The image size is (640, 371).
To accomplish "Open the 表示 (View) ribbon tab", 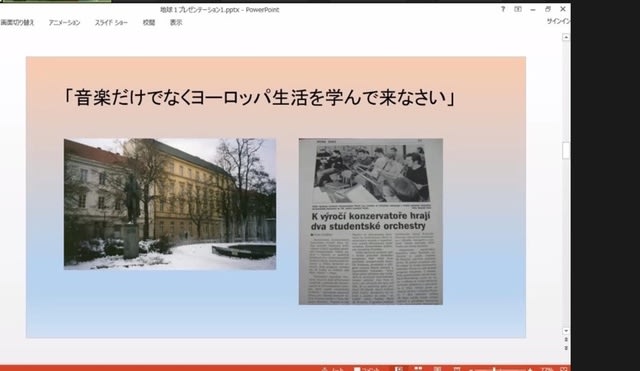I will tap(176, 22).
